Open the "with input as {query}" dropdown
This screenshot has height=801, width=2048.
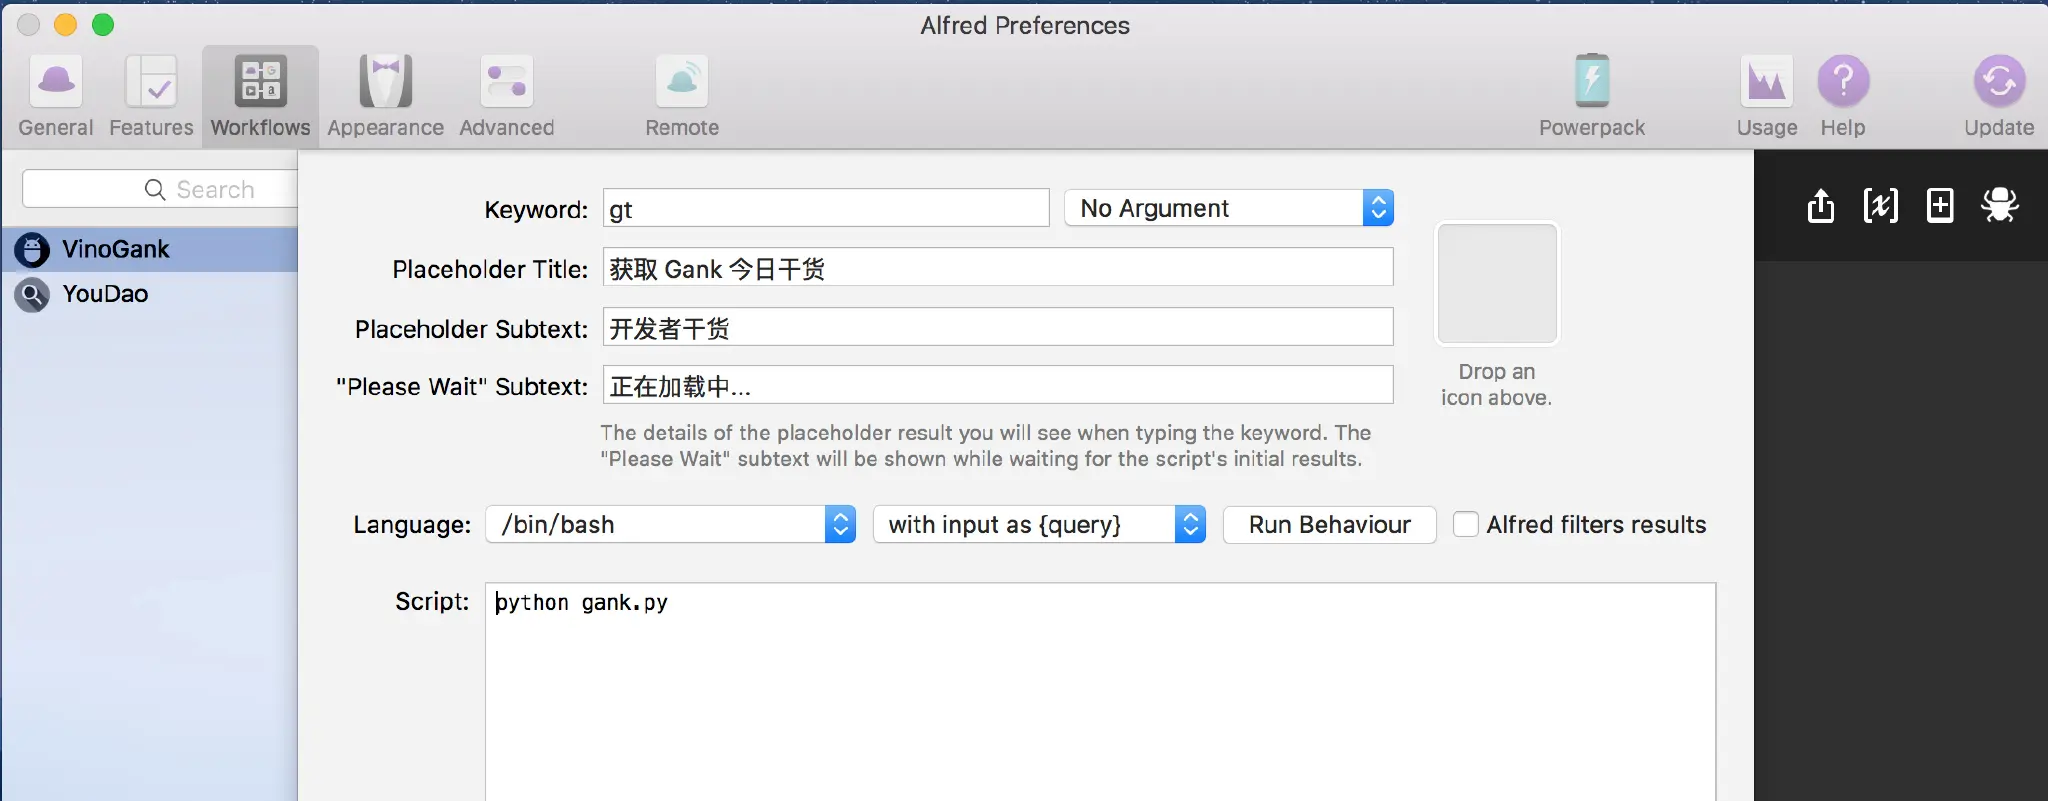point(1039,524)
